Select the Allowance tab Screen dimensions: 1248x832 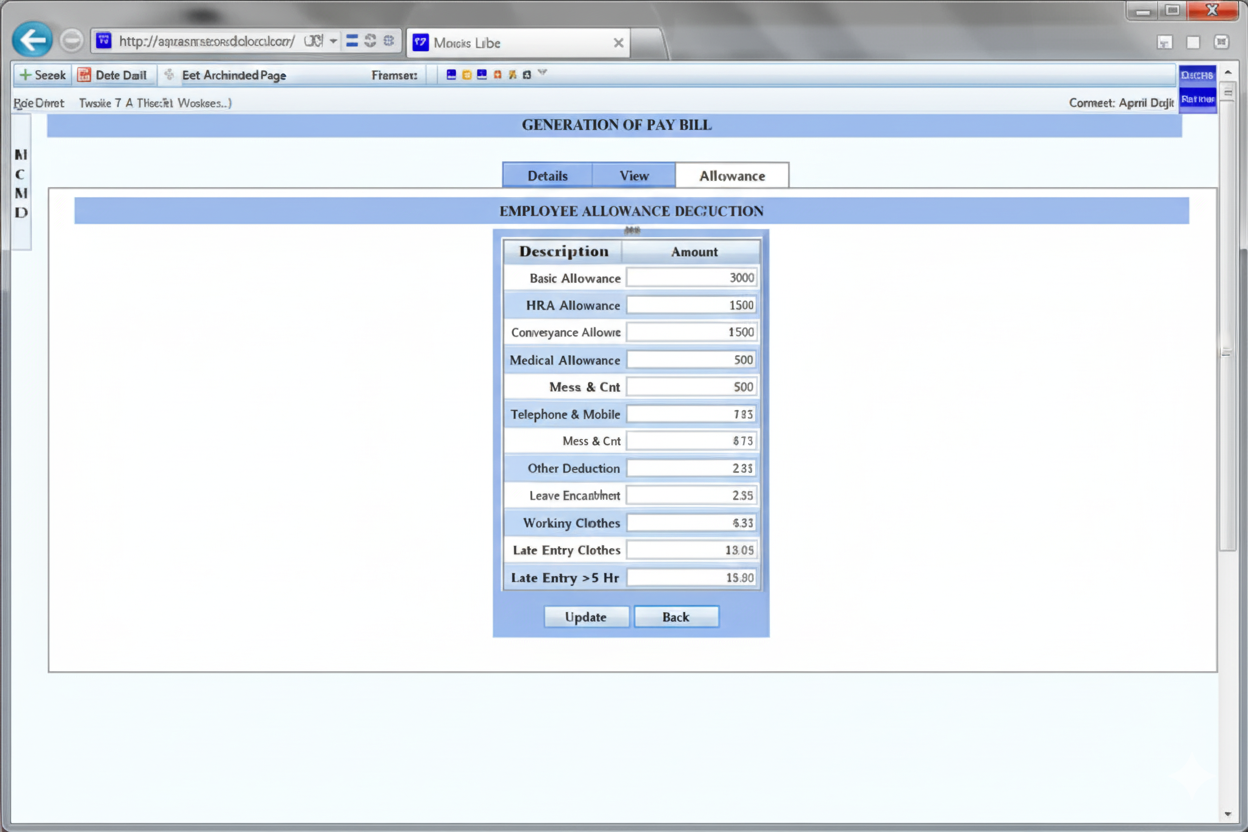tap(732, 175)
